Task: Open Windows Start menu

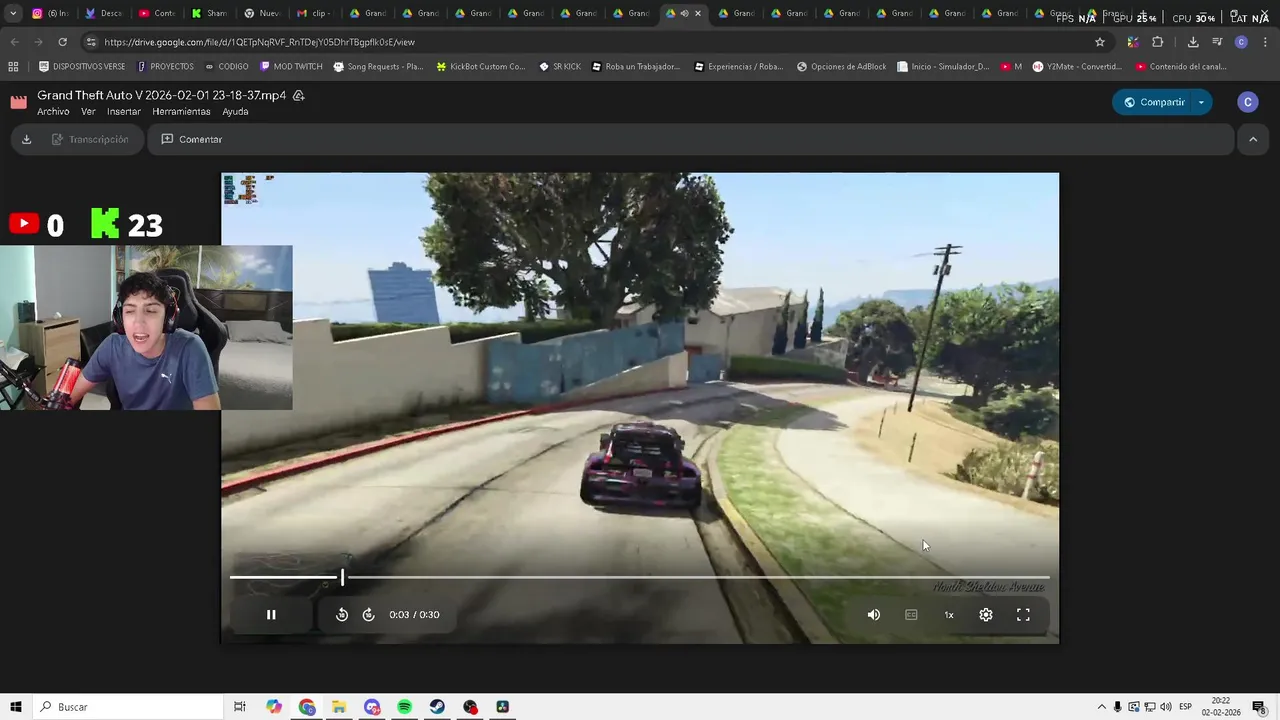Action: [15, 707]
